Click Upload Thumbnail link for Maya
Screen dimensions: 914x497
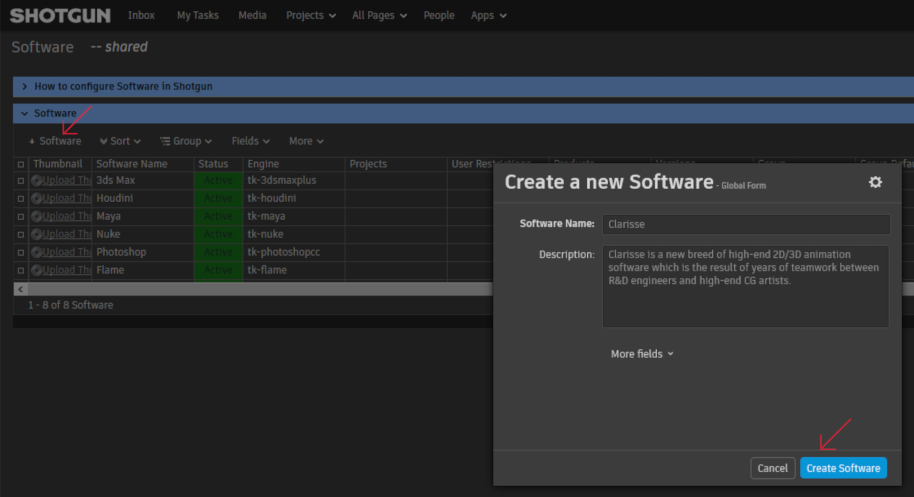click(67, 216)
